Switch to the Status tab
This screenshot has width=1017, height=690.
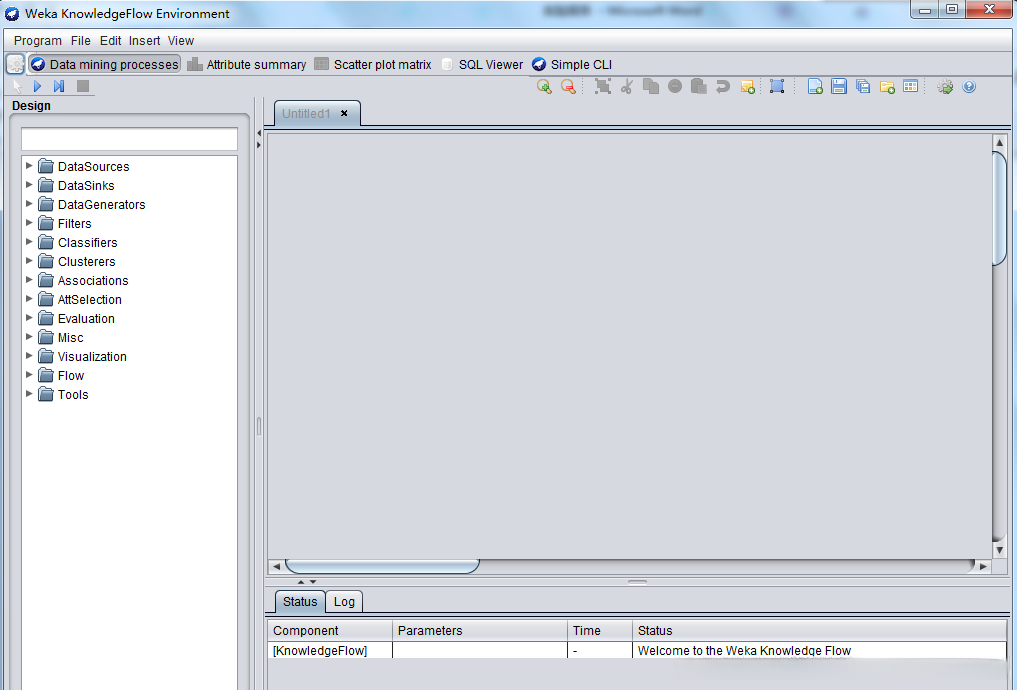(x=300, y=602)
